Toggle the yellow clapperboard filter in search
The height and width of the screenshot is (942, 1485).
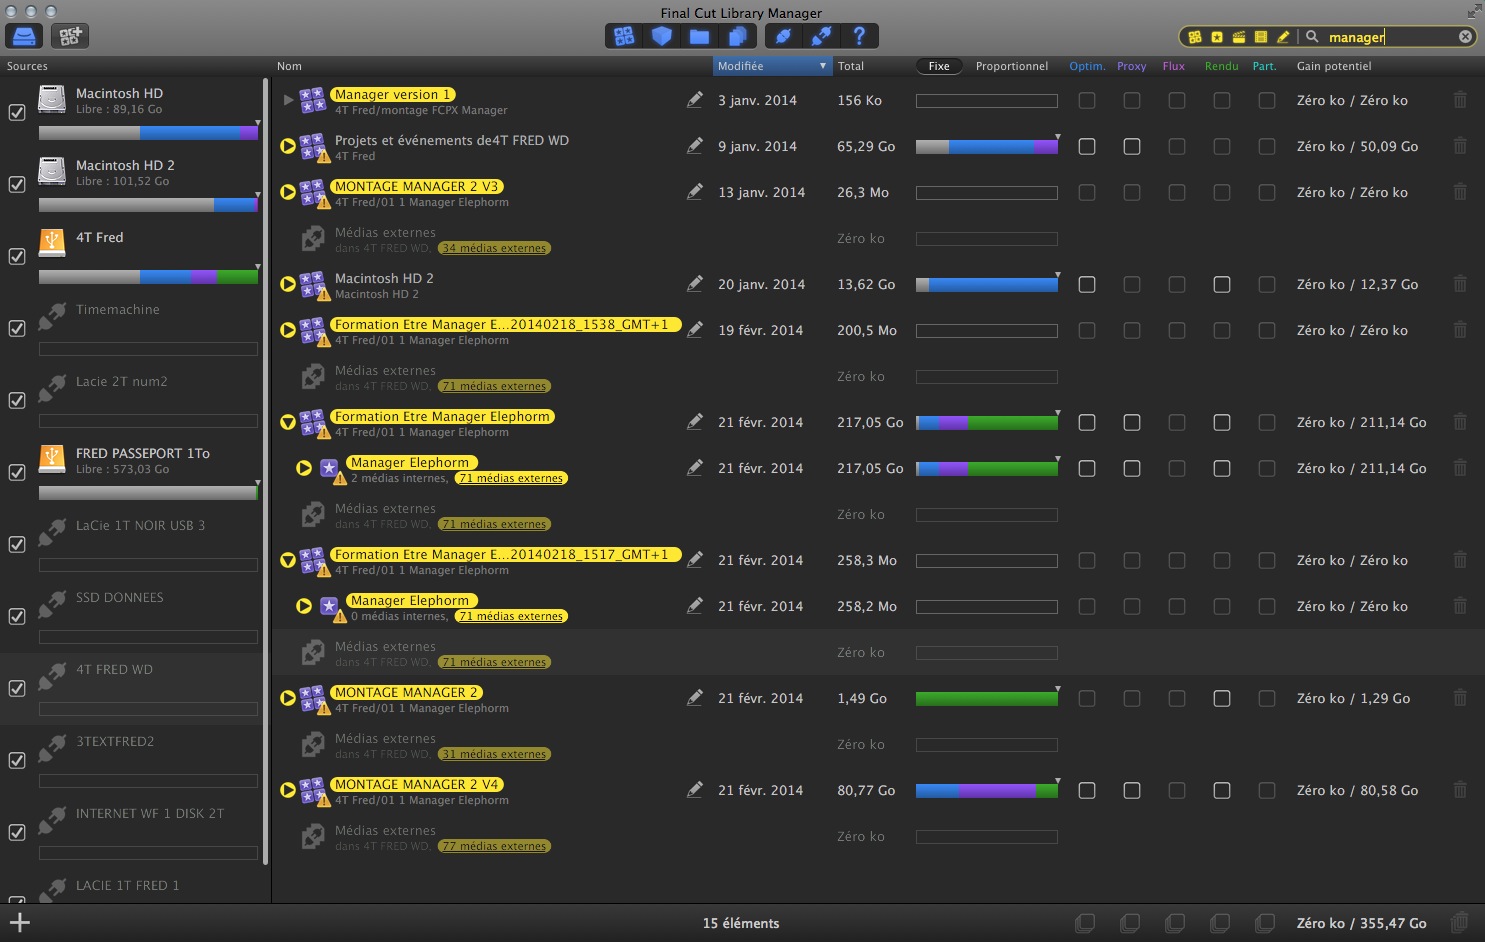point(1239,37)
